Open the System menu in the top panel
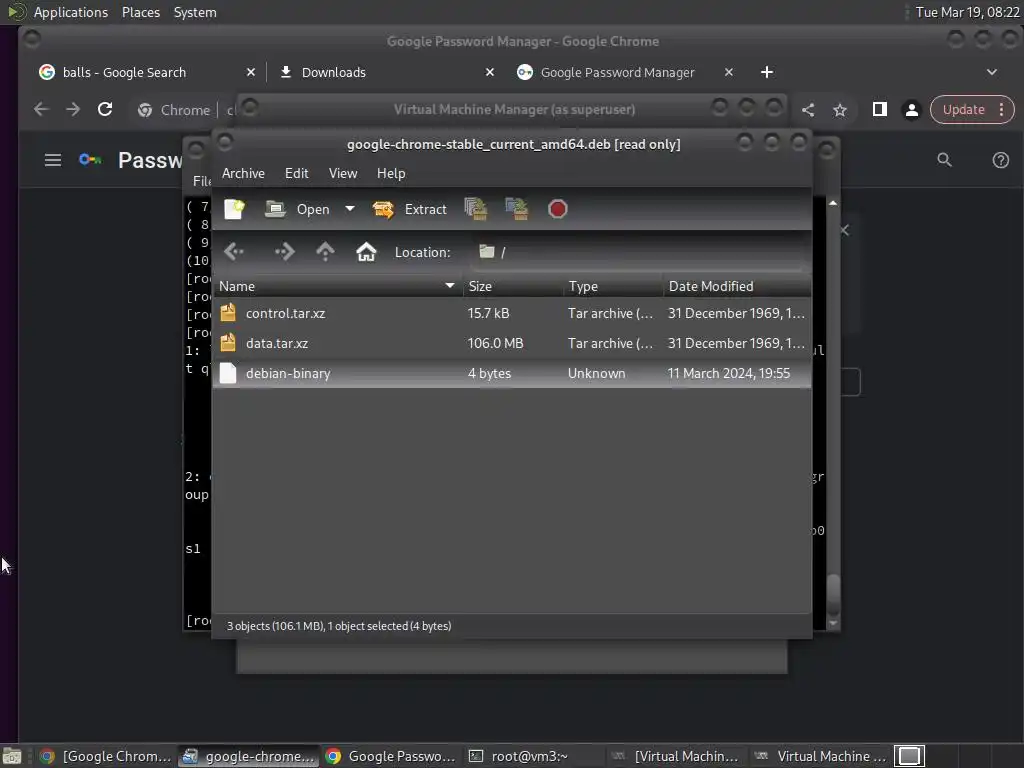Image resolution: width=1024 pixels, height=768 pixels. pos(195,12)
